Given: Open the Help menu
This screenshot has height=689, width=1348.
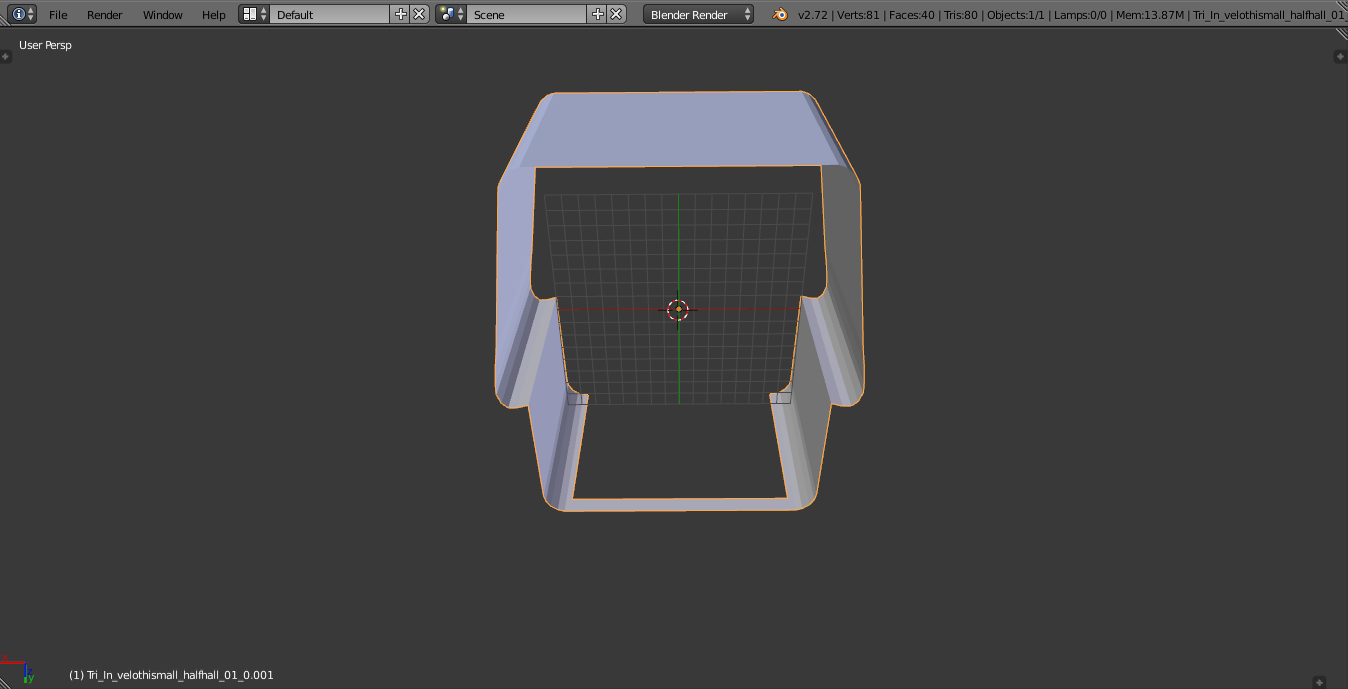Looking at the screenshot, I should coord(214,15).
